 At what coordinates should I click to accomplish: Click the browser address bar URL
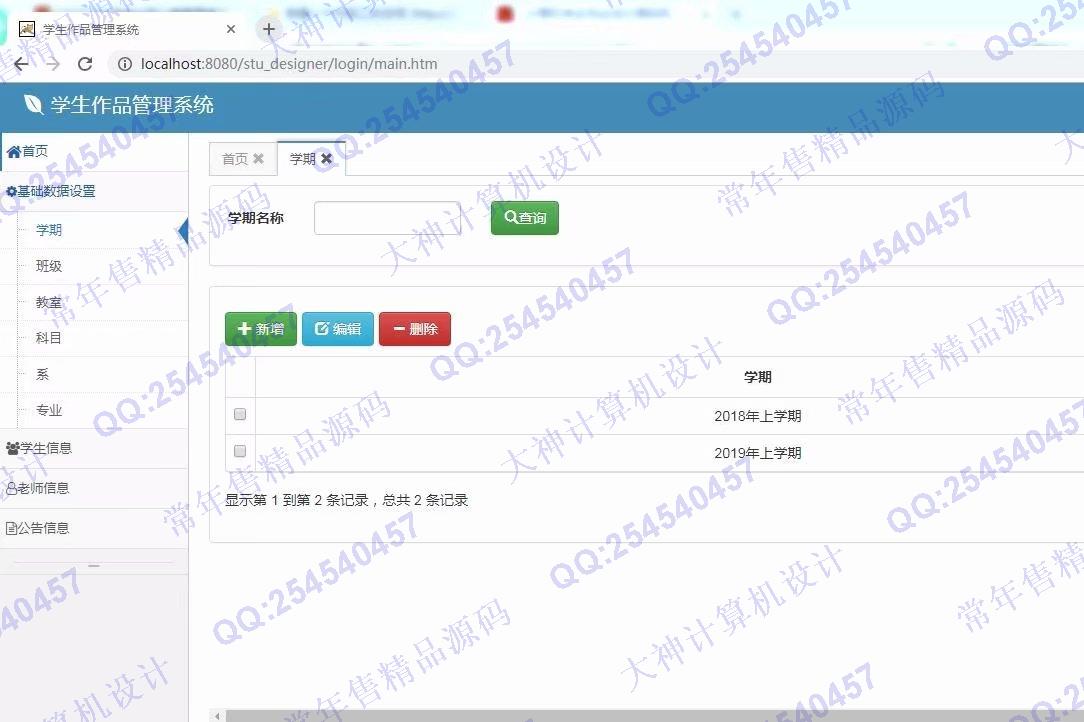tap(289, 64)
